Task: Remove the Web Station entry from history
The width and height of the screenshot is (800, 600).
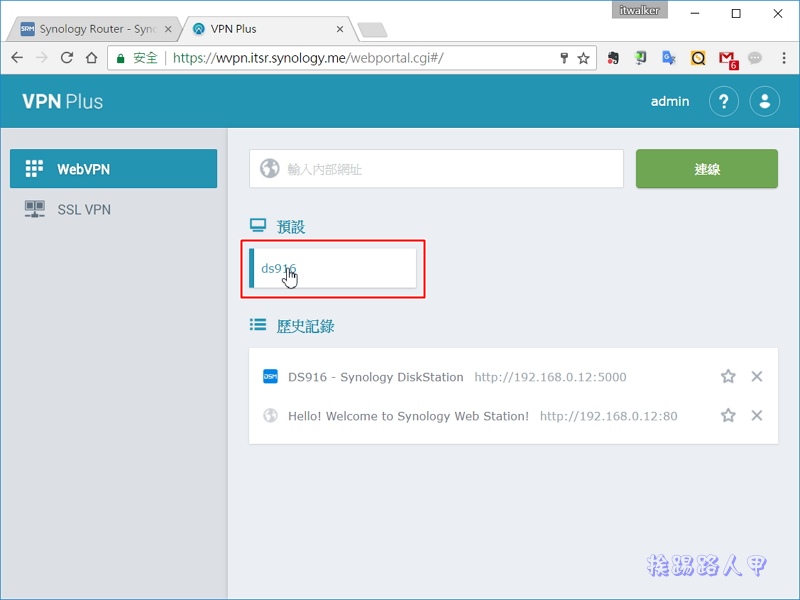Action: click(757, 415)
